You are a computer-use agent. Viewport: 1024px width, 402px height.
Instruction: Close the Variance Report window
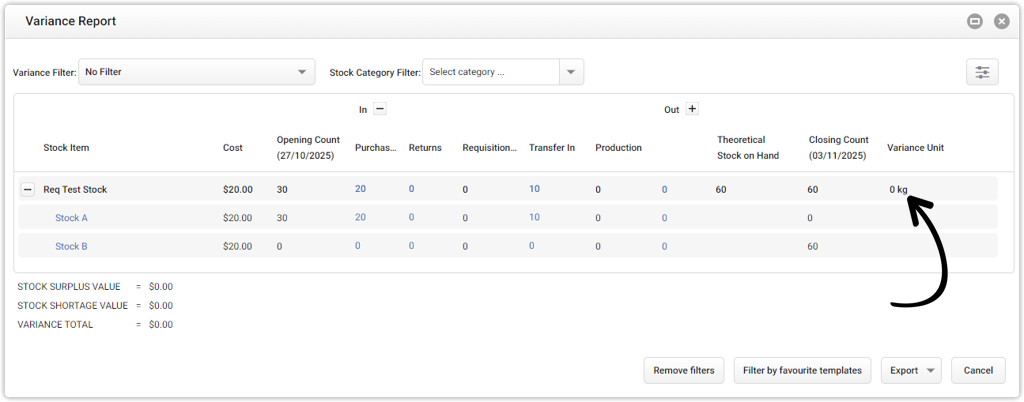1001,21
